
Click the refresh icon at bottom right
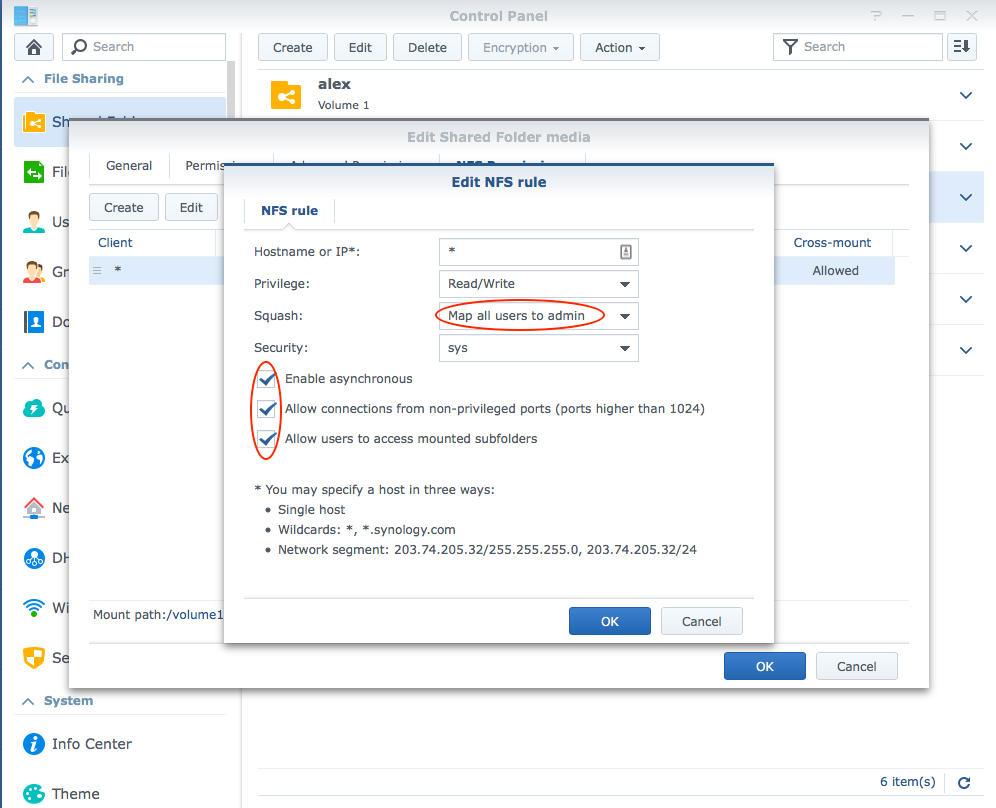point(964,783)
